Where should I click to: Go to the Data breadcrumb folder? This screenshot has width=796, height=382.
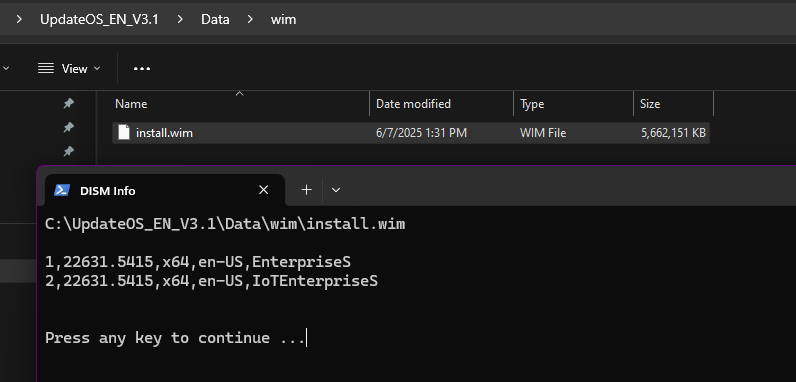pyautogui.click(x=215, y=20)
